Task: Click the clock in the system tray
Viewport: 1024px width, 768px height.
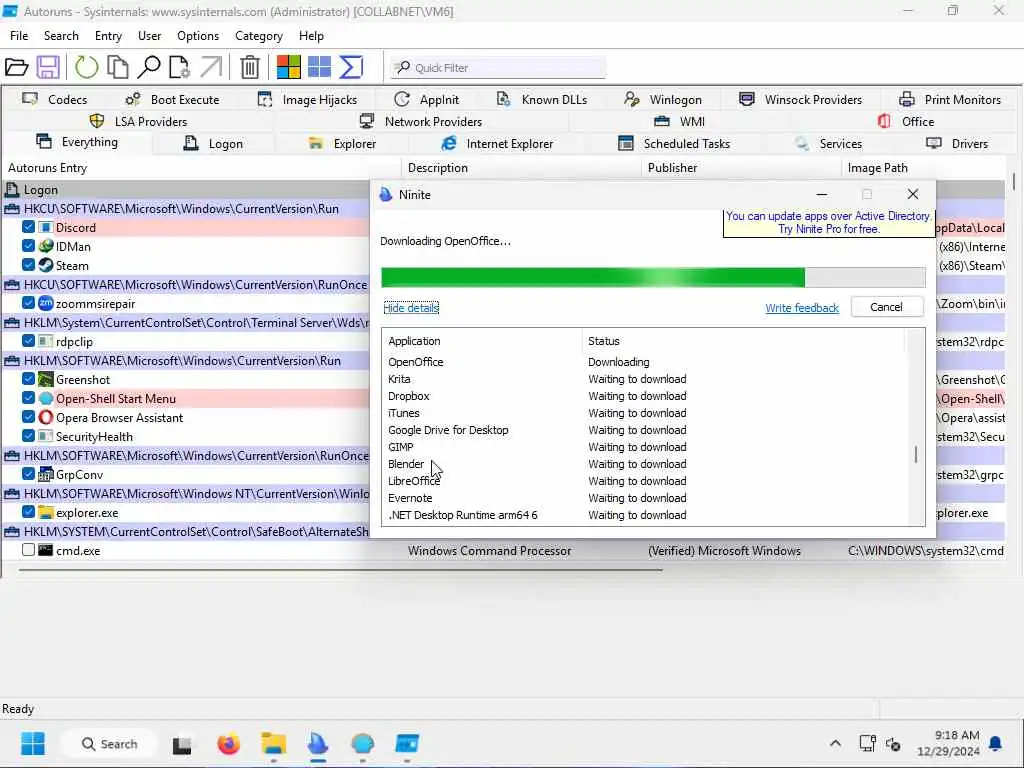Action: click(x=948, y=744)
